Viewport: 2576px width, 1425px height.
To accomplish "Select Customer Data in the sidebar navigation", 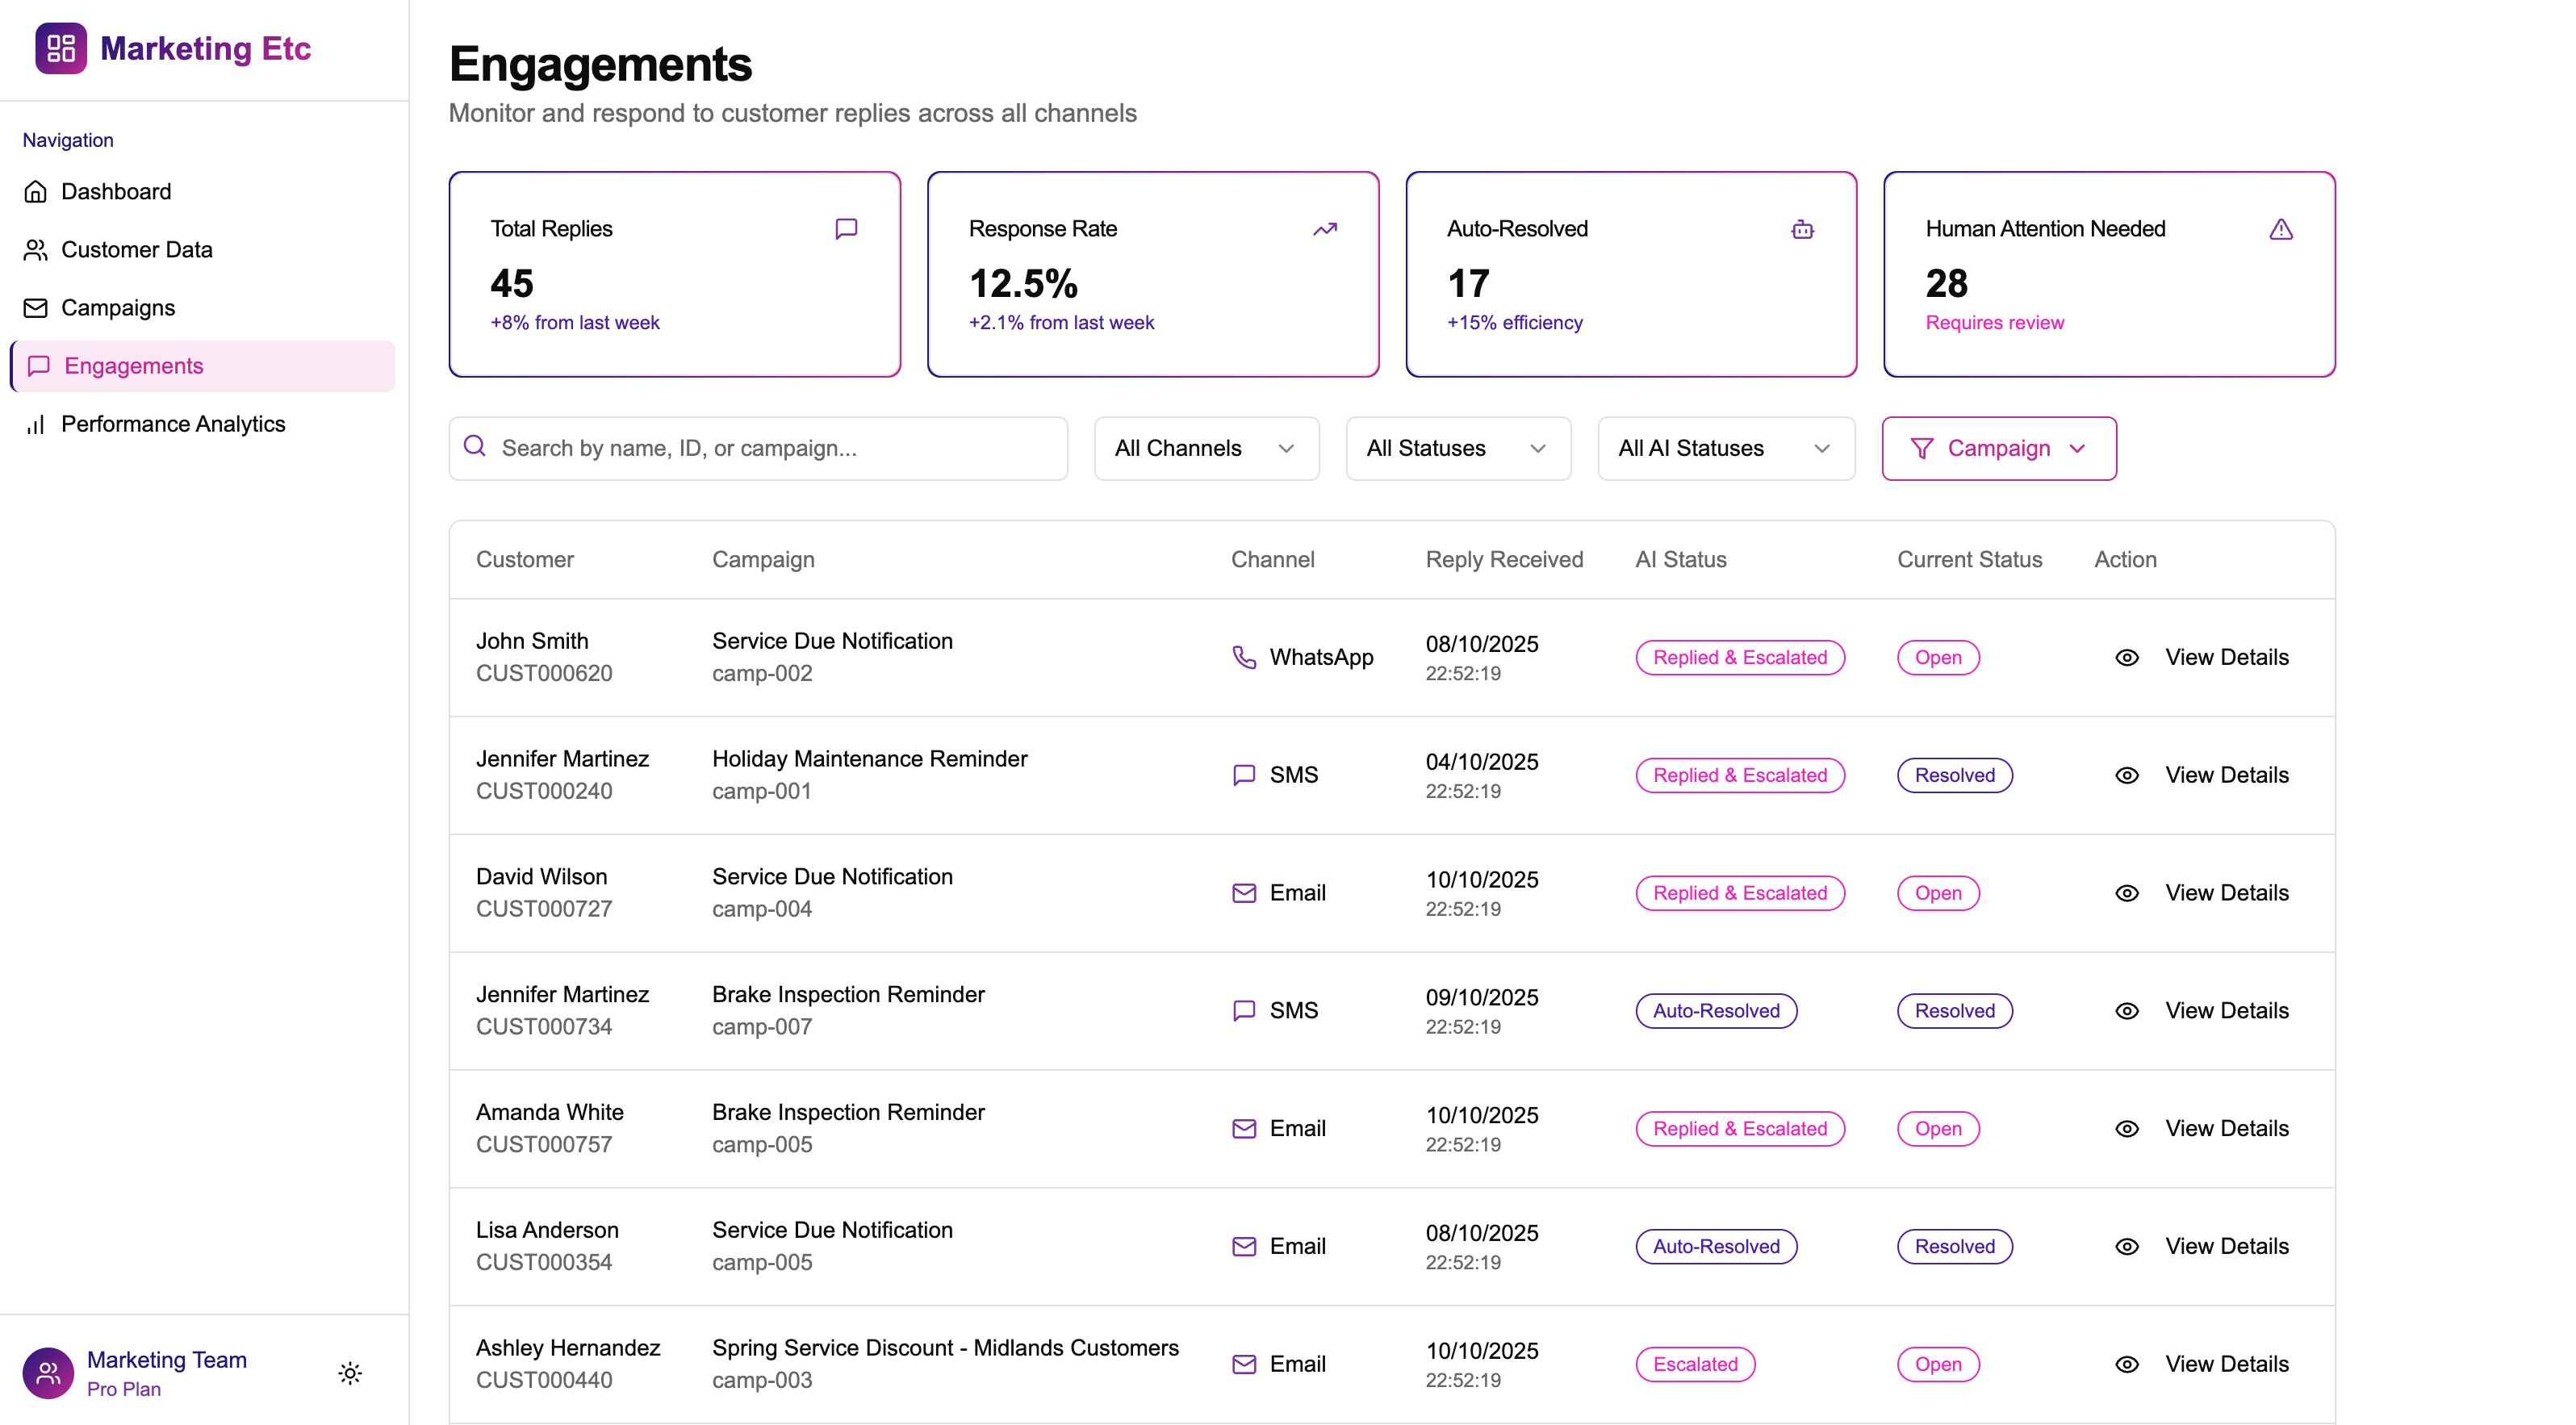I will (137, 249).
